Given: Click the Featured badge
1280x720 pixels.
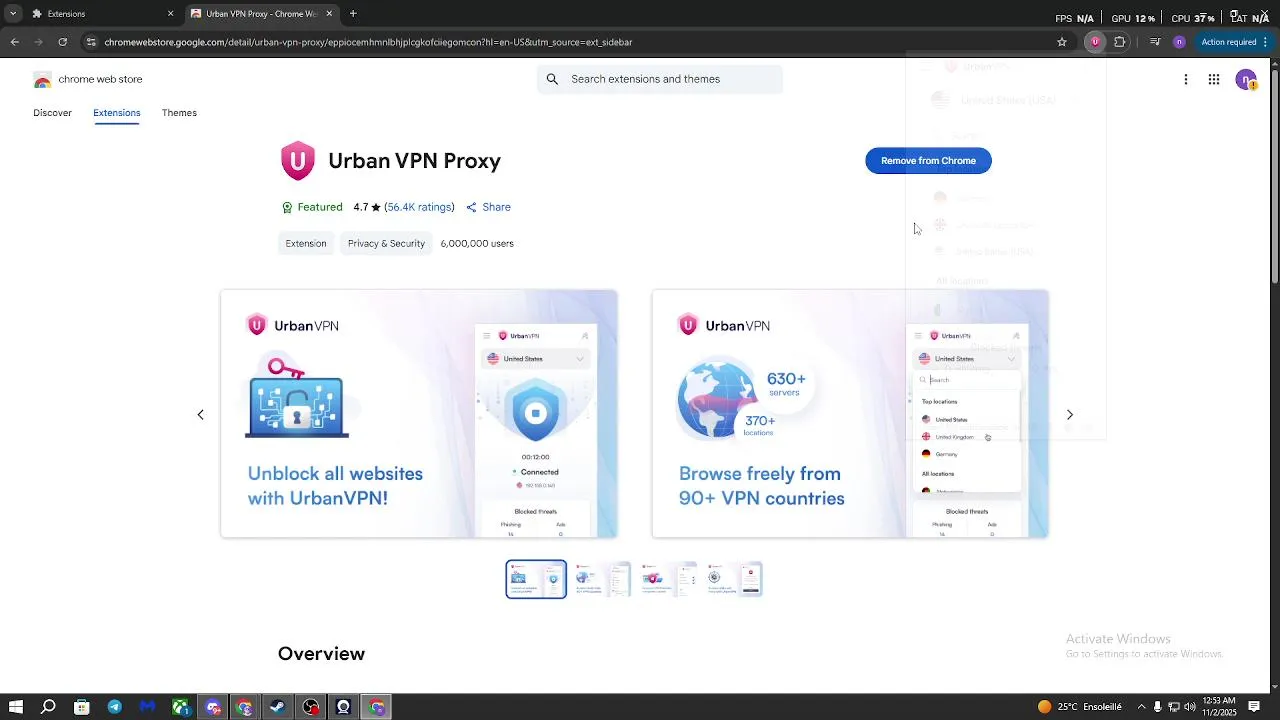Looking at the screenshot, I should pyautogui.click(x=312, y=207).
